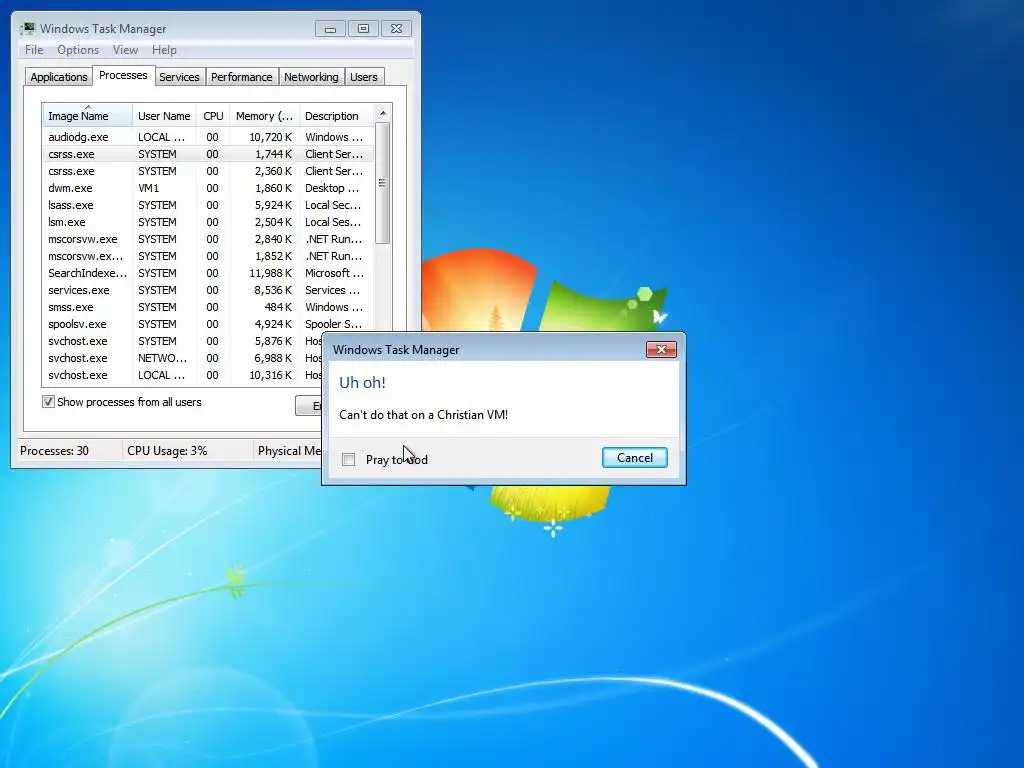Click the Spooler S... description cell
Screen dimensions: 1024x768
point(334,324)
